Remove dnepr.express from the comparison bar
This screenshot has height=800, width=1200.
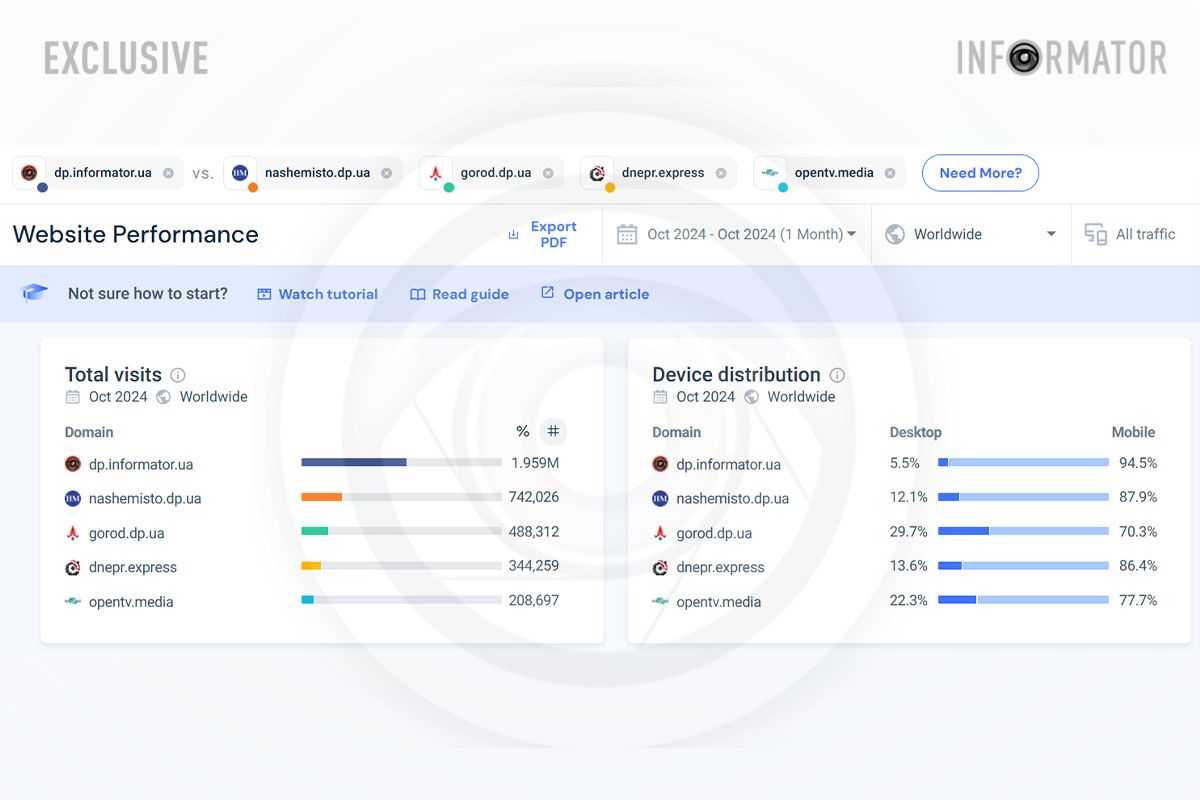721,173
